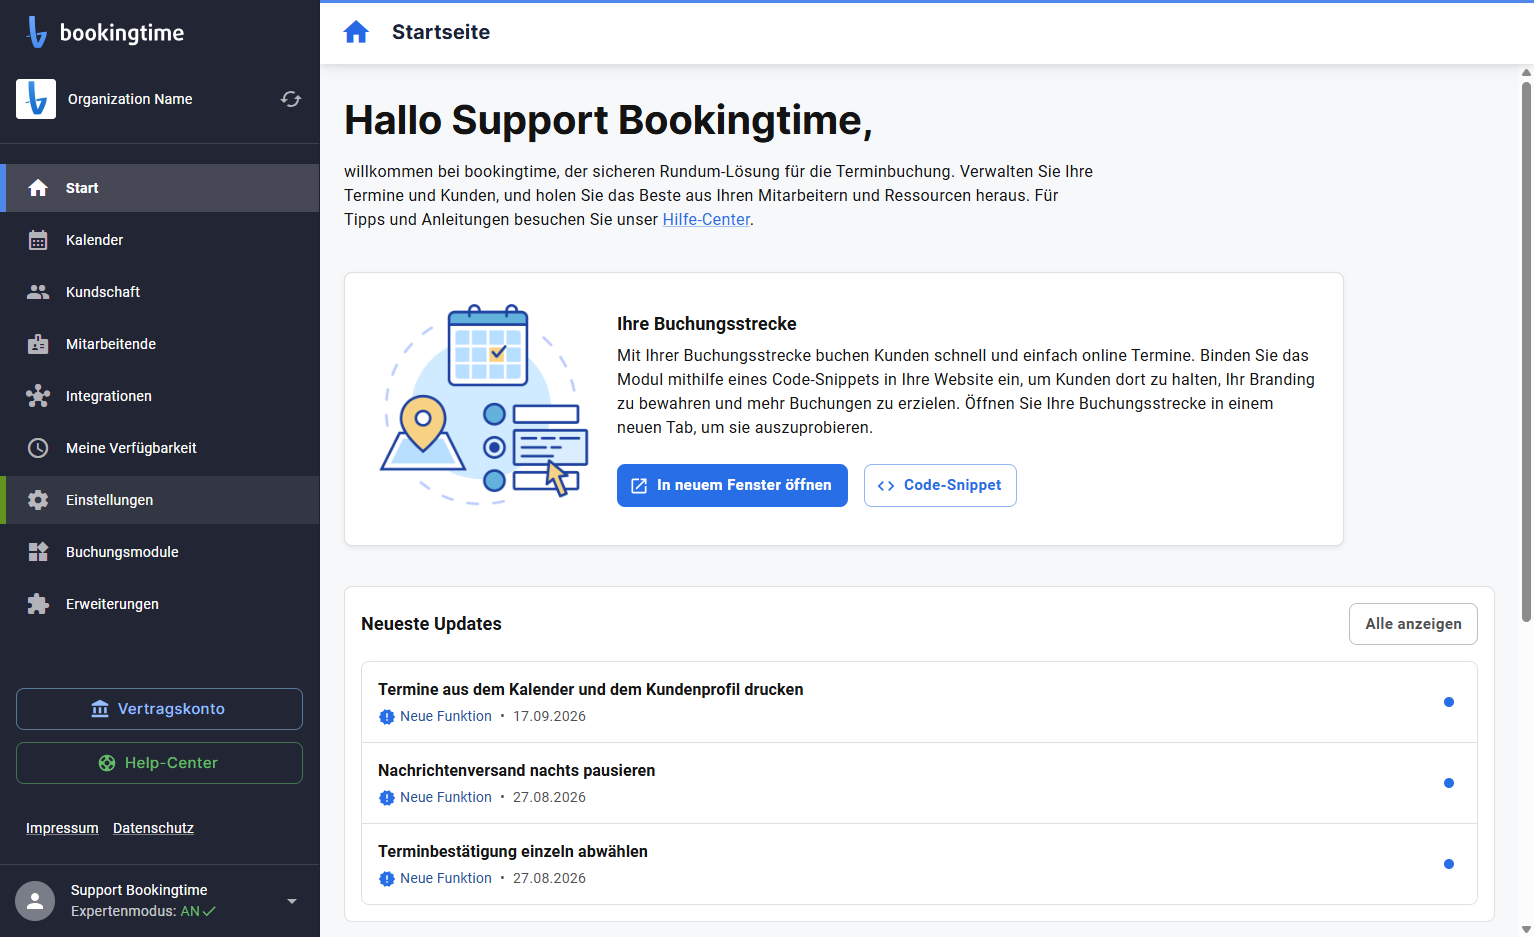Viewport: 1534px width, 937px height.
Task: Click the clock icon for Meine Verfügbarkeit
Action: point(38,448)
